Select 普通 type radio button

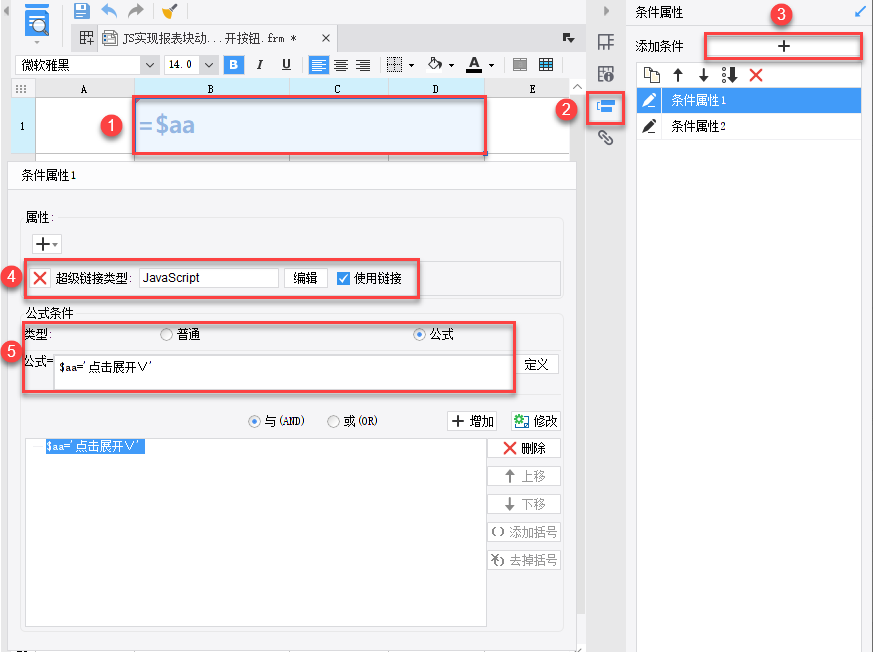pos(166,335)
